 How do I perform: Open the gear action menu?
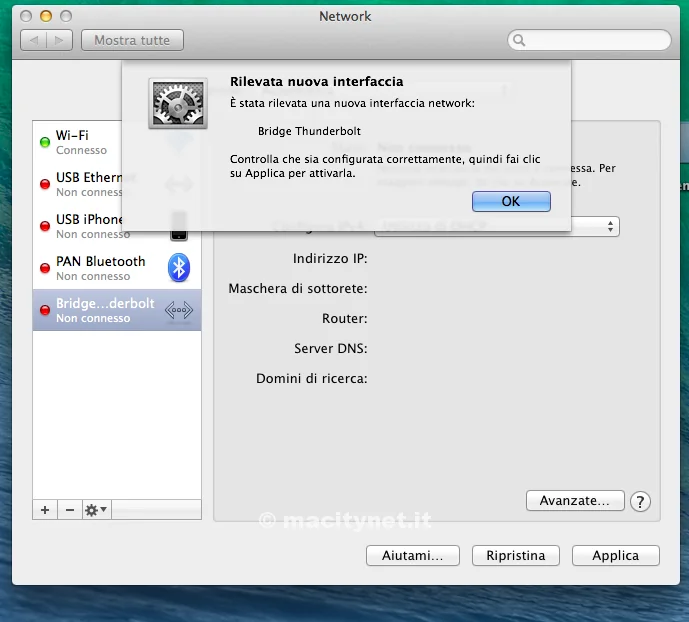(x=96, y=510)
